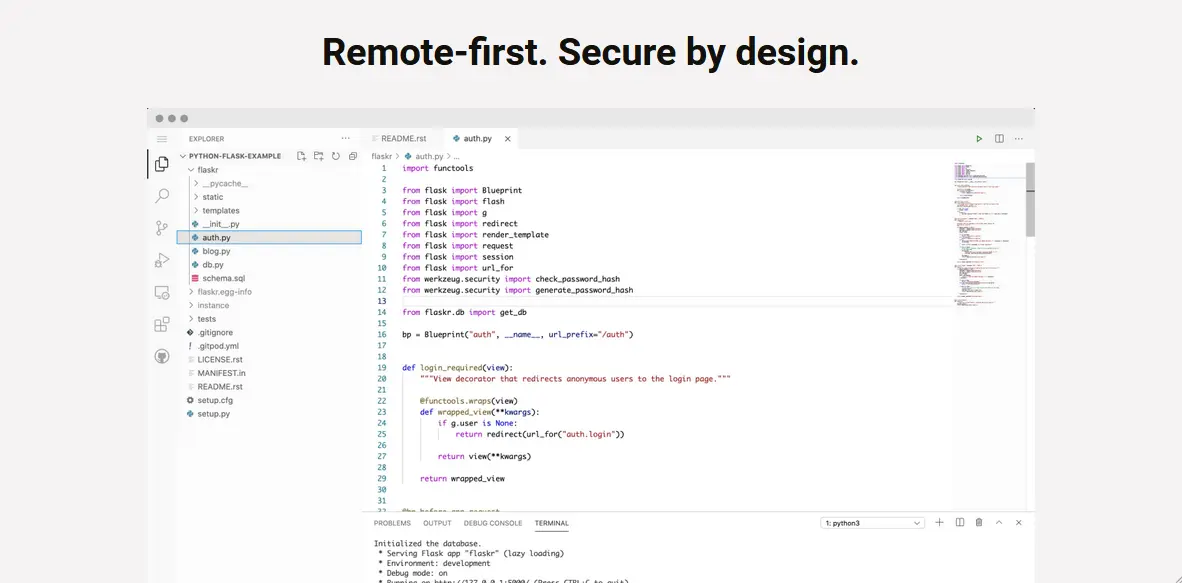Open the Run and Debug view
1182x583 pixels.
[x=162, y=260]
